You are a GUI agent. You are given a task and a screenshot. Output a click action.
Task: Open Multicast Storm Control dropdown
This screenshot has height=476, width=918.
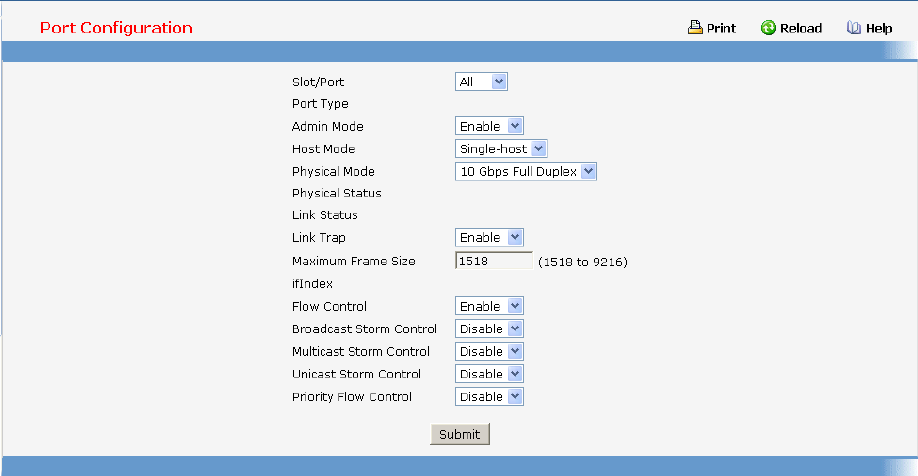[489, 352]
